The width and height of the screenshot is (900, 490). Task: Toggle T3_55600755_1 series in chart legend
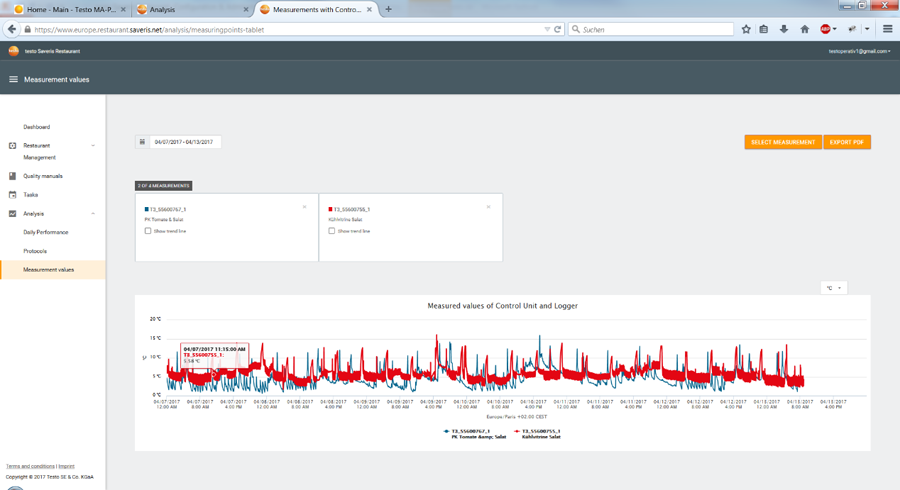pos(538,432)
